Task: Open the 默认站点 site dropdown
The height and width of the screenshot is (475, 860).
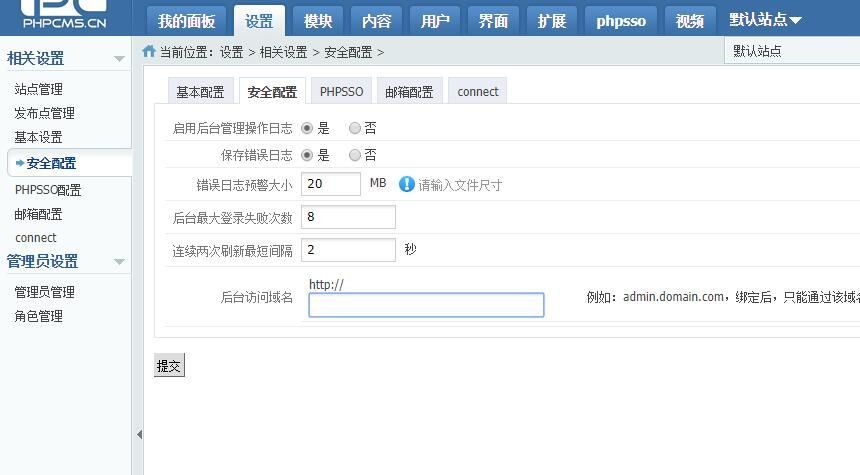Action: 765,20
